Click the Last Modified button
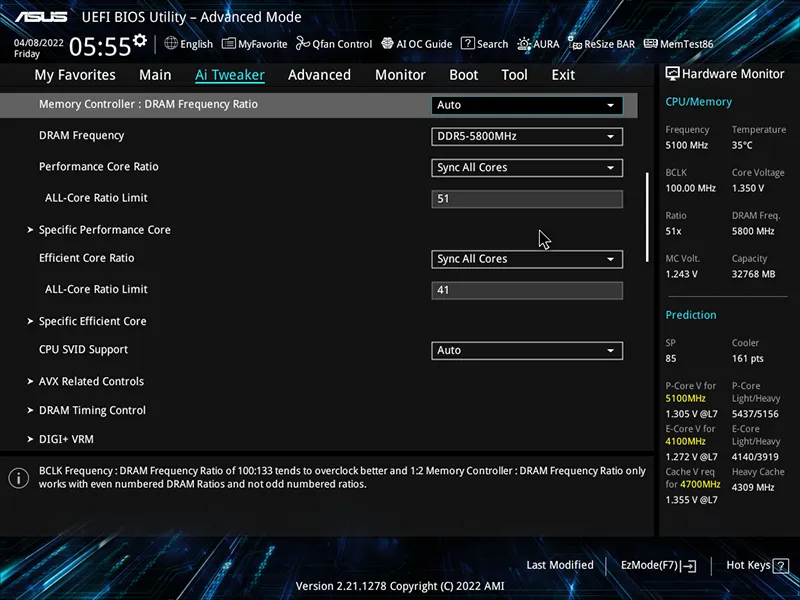The width and height of the screenshot is (800, 600). coord(560,565)
